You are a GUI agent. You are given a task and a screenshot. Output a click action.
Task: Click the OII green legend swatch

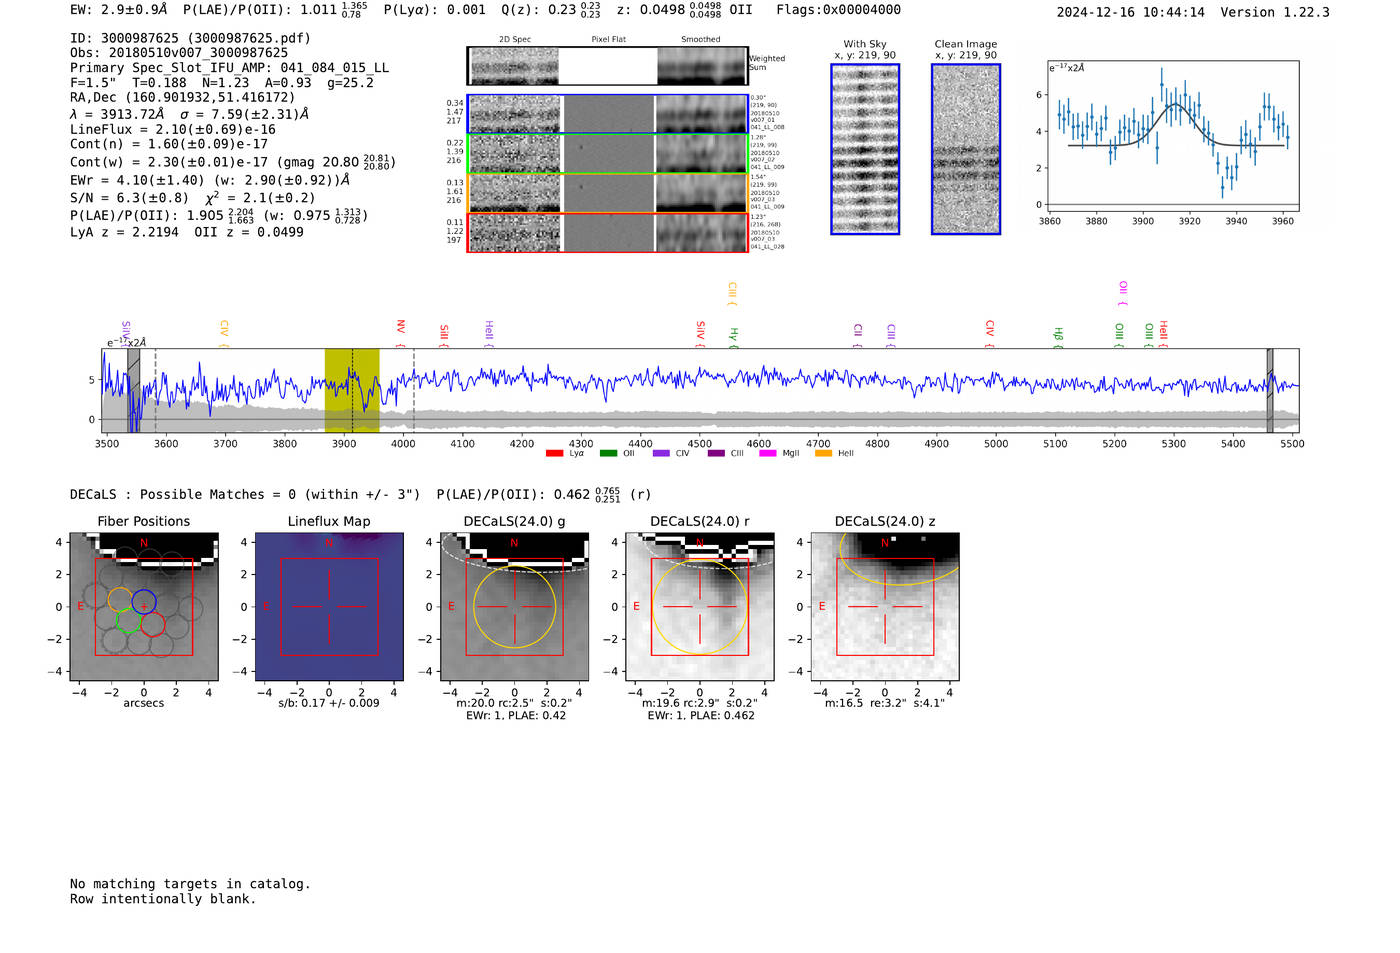click(x=608, y=453)
